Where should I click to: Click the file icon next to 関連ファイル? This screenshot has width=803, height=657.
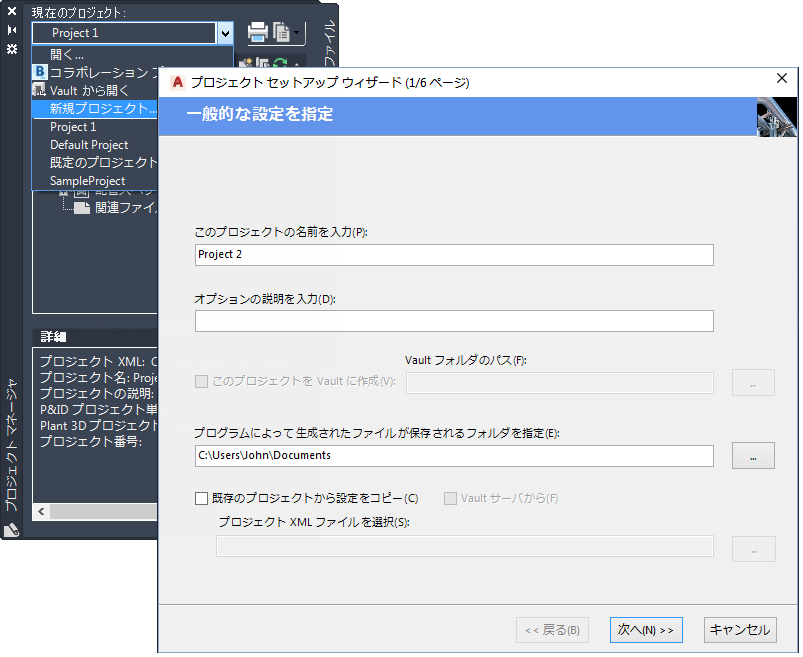click(81, 207)
